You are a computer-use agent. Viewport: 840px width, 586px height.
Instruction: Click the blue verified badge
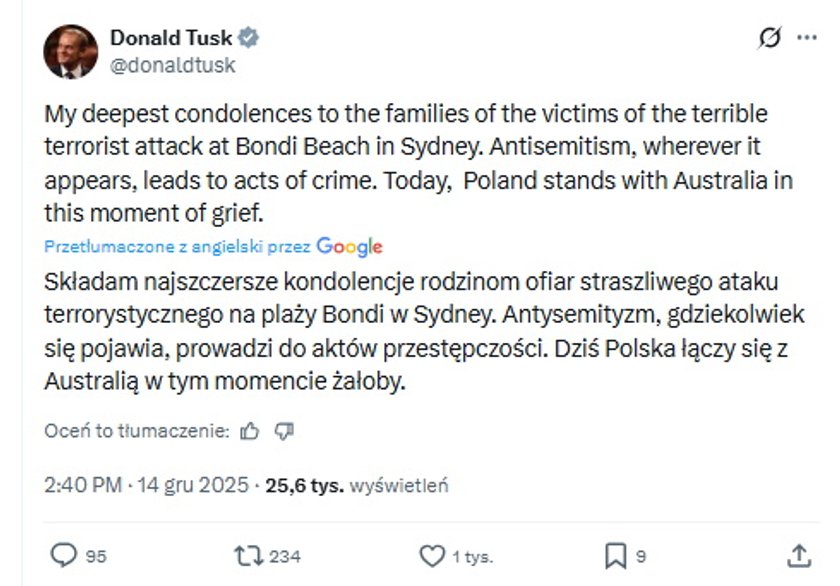pos(249,38)
